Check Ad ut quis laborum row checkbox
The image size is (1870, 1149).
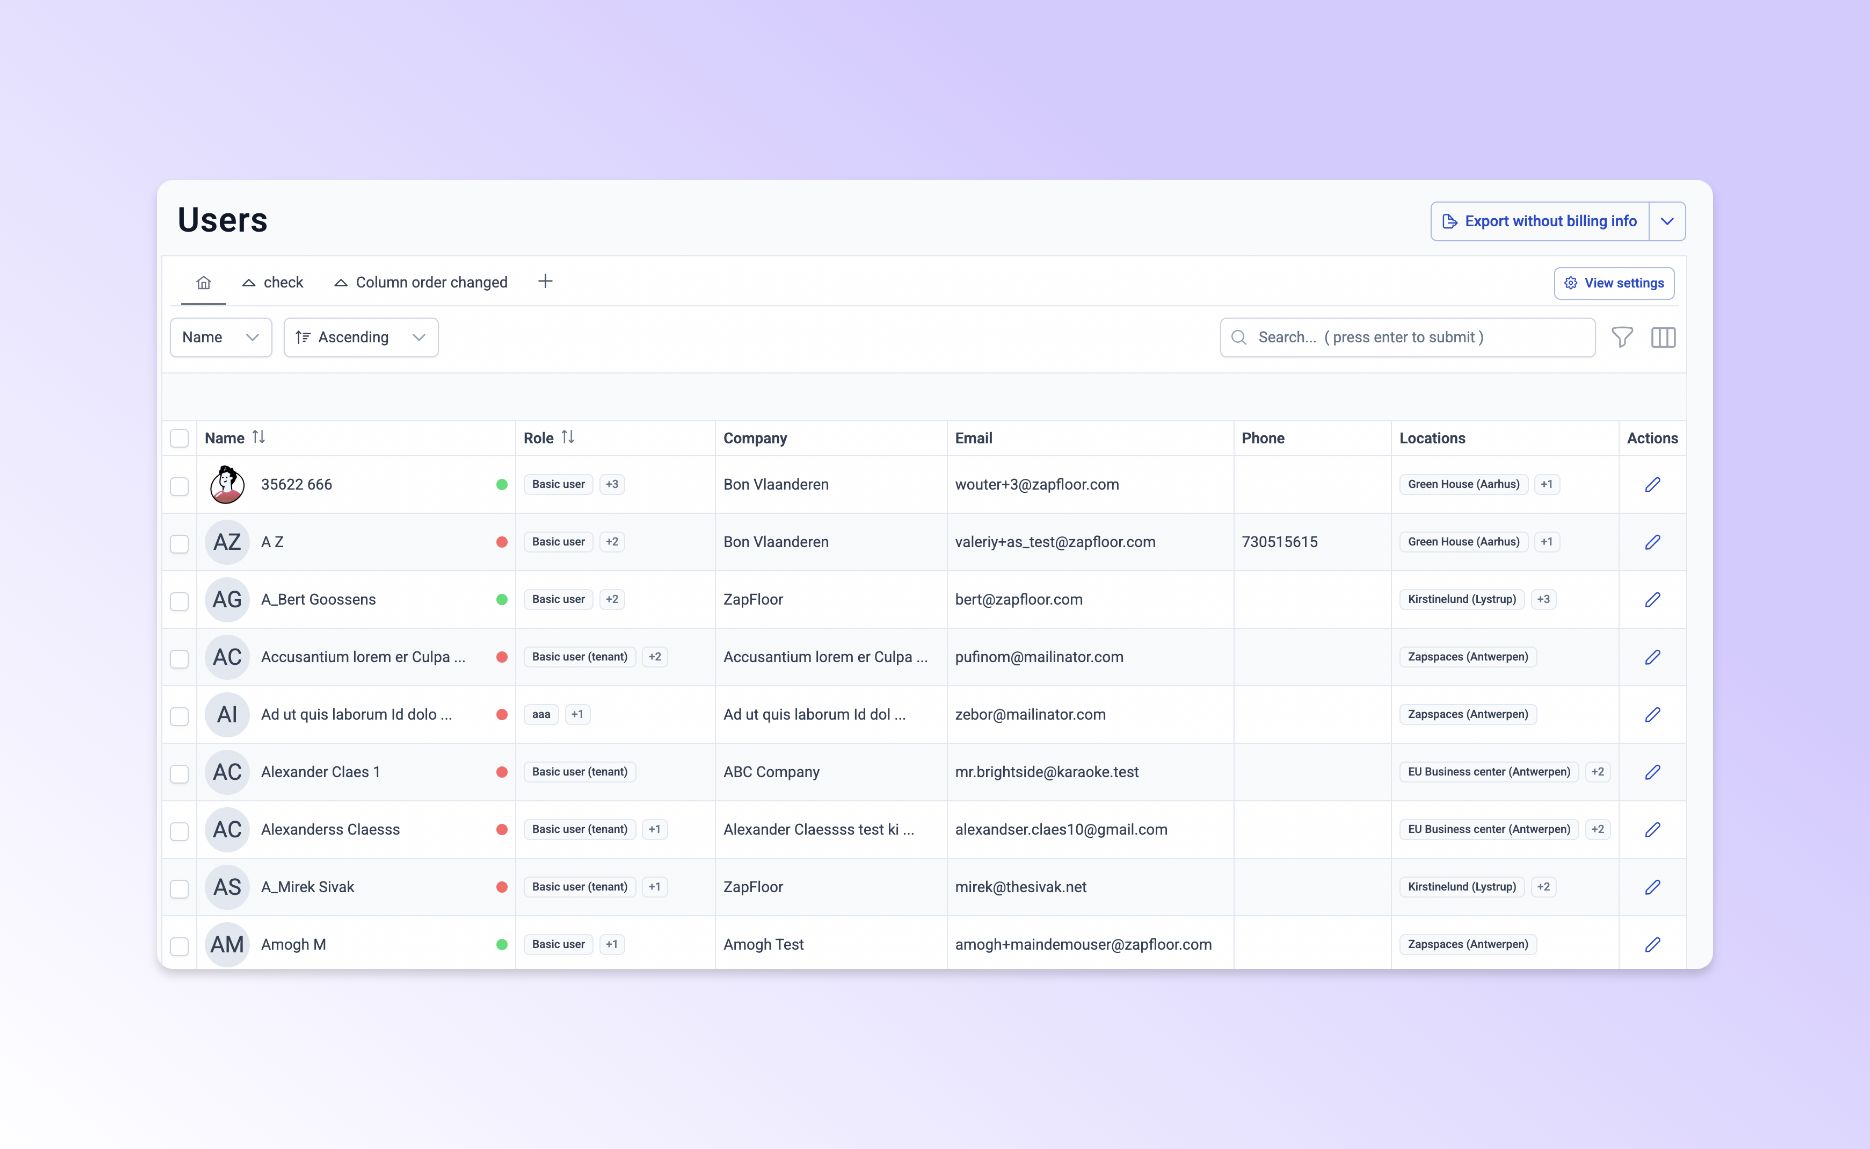[x=179, y=716]
